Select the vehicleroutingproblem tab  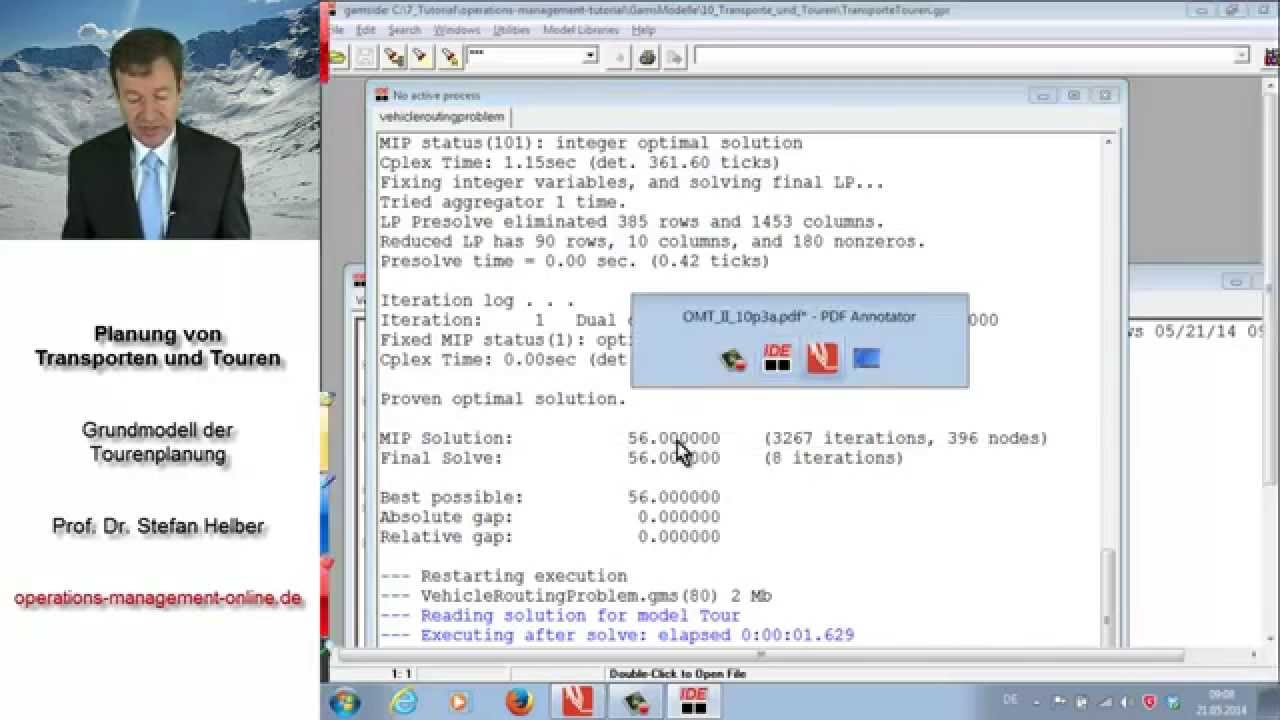tap(441, 117)
